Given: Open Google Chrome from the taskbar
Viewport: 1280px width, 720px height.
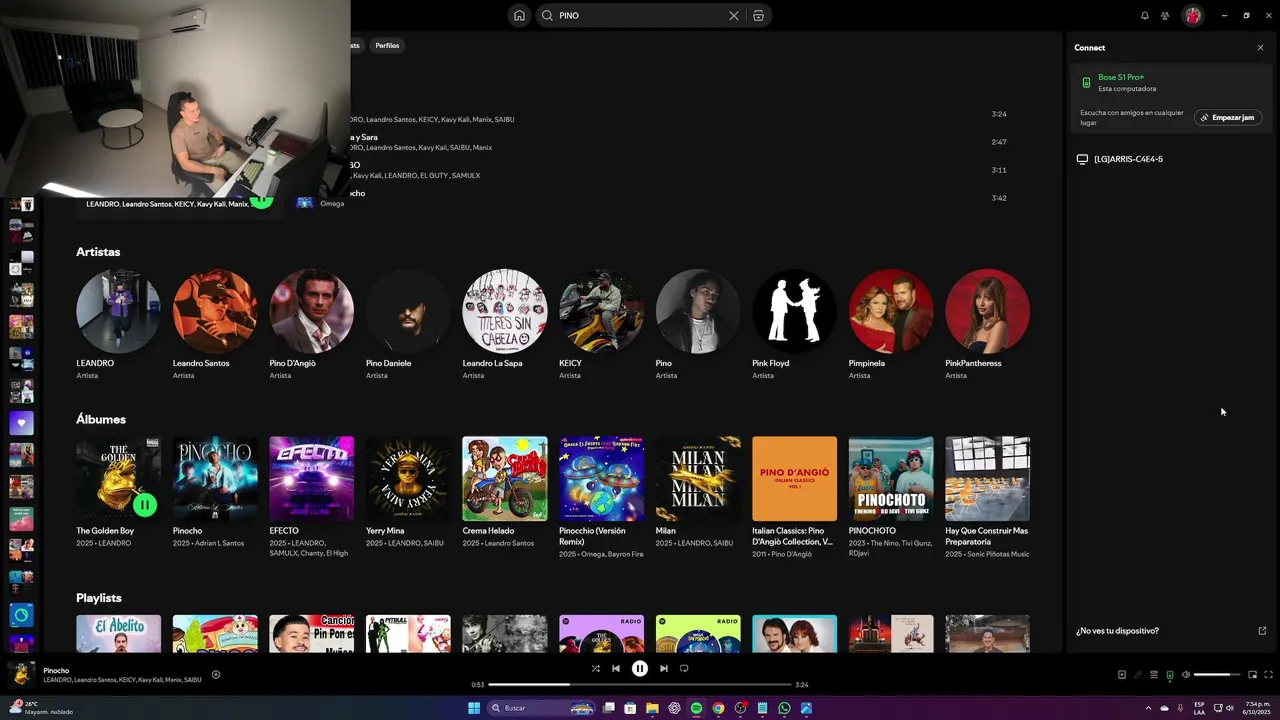Looking at the screenshot, I should (x=718, y=708).
